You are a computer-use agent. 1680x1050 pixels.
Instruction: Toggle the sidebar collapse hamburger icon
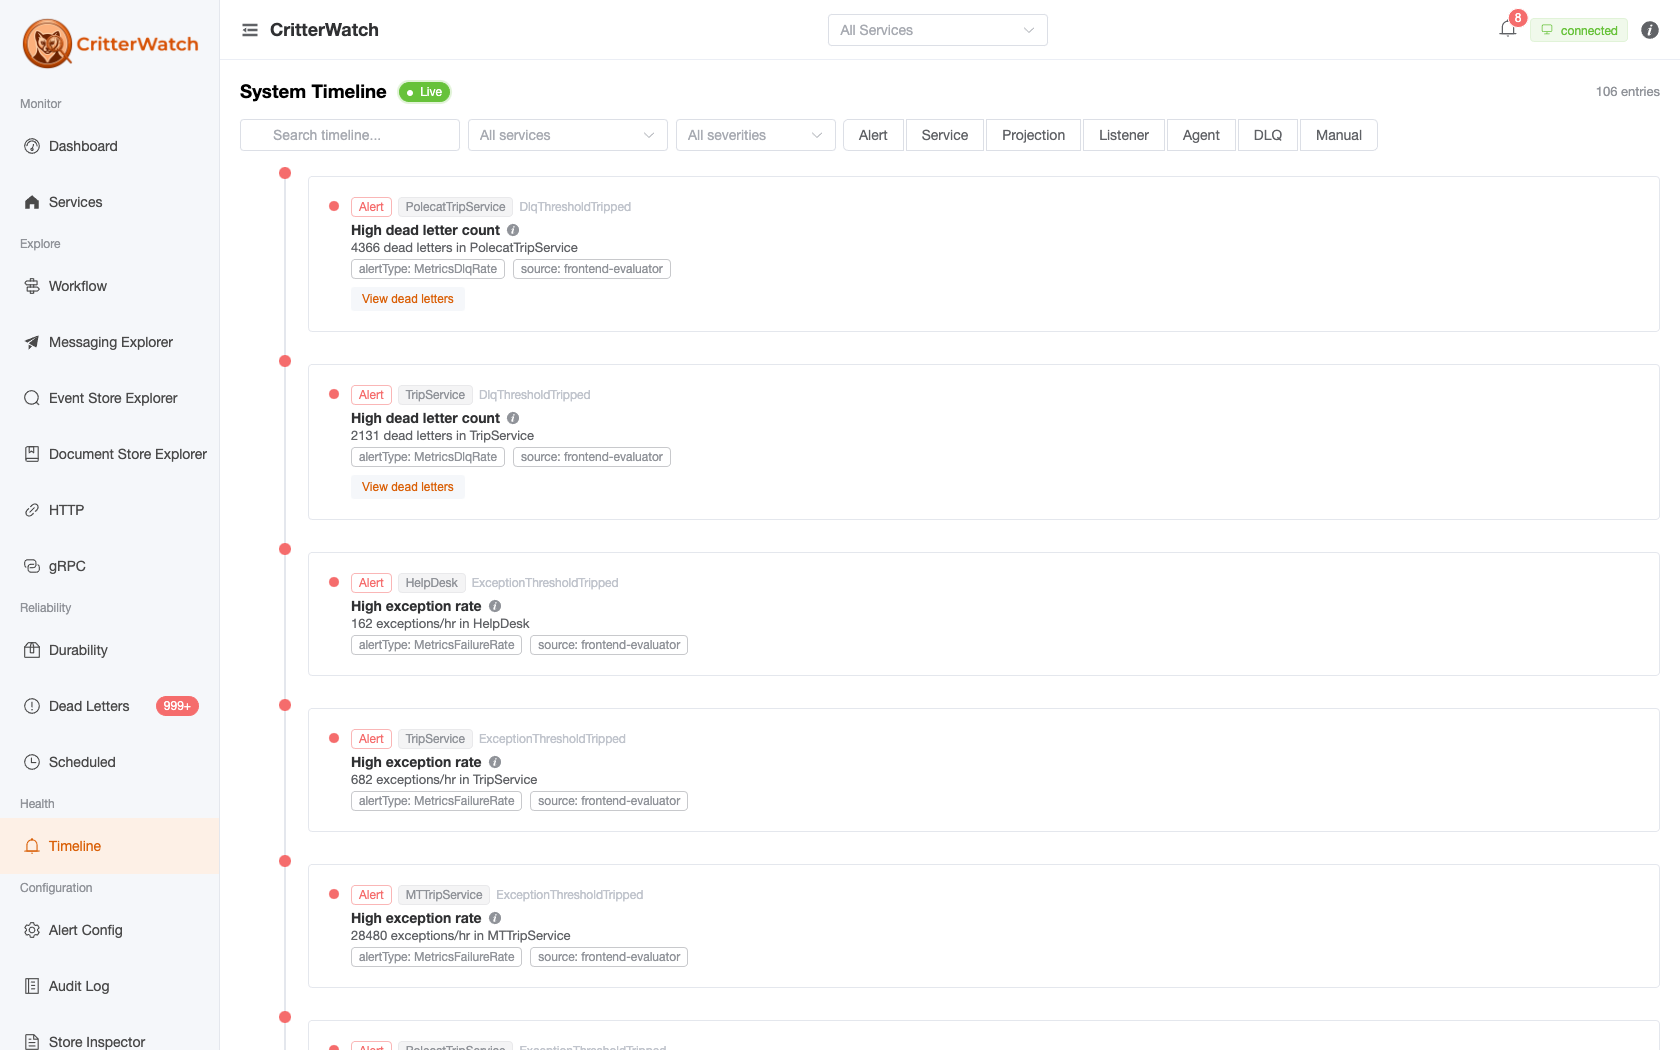[x=250, y=30]
